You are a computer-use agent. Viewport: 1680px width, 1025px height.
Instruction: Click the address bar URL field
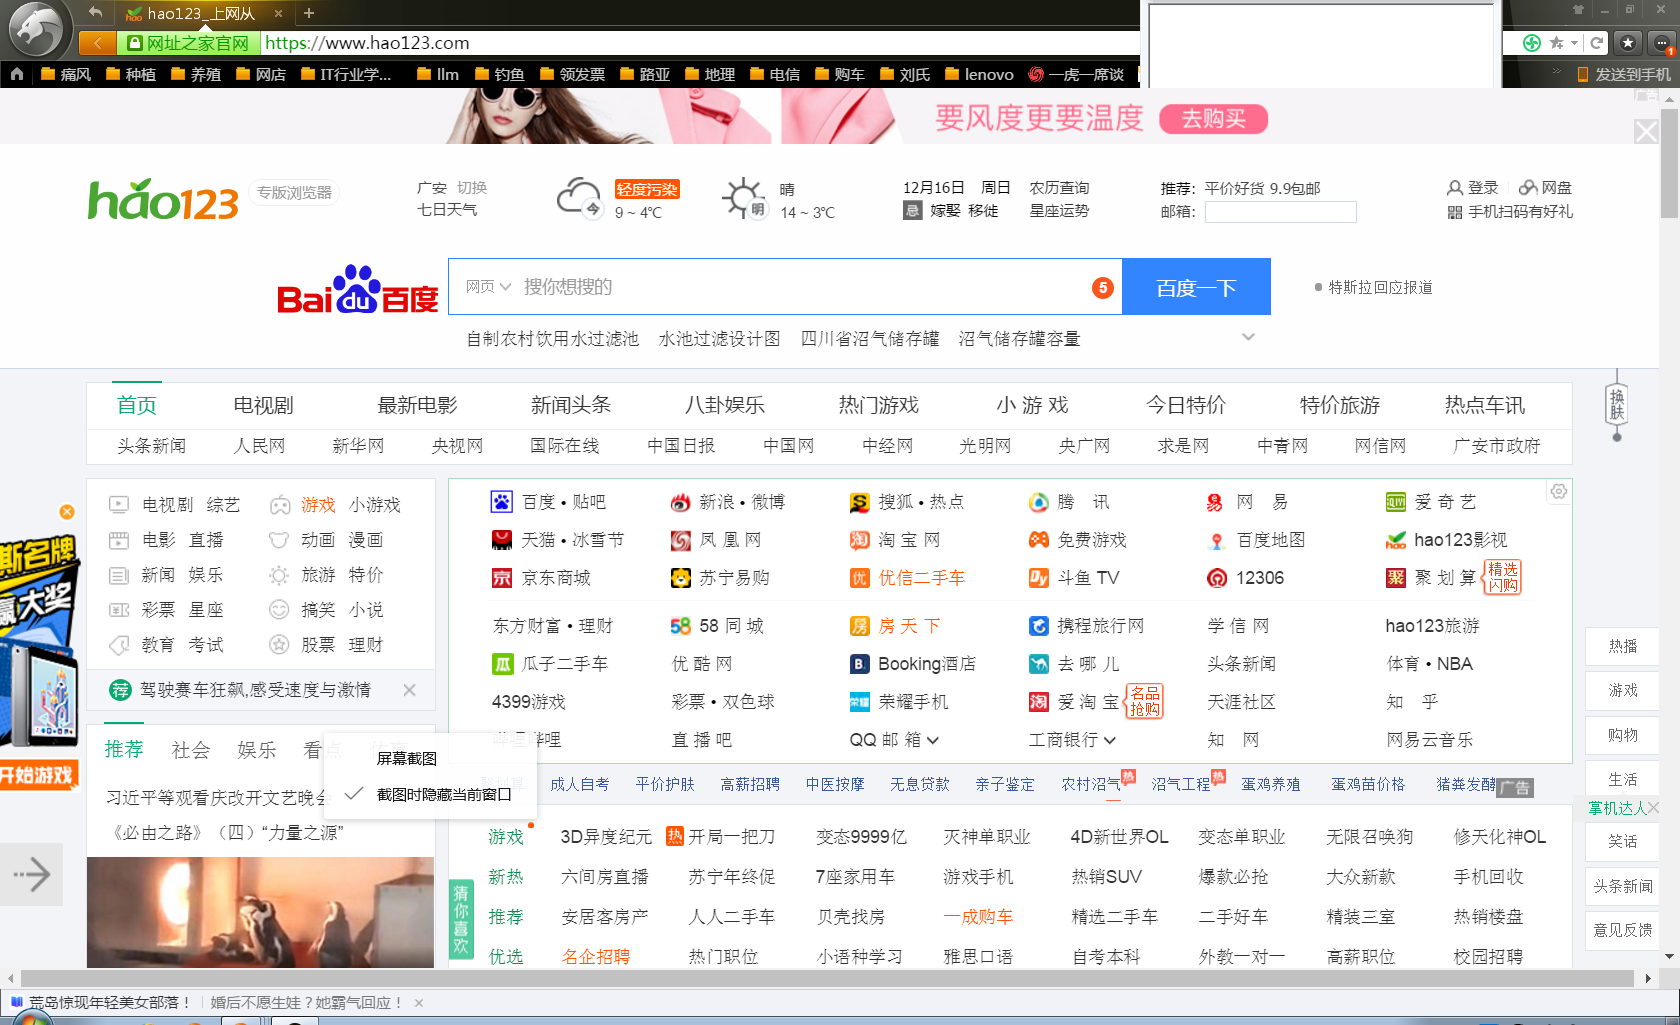[x=700, y=43]
